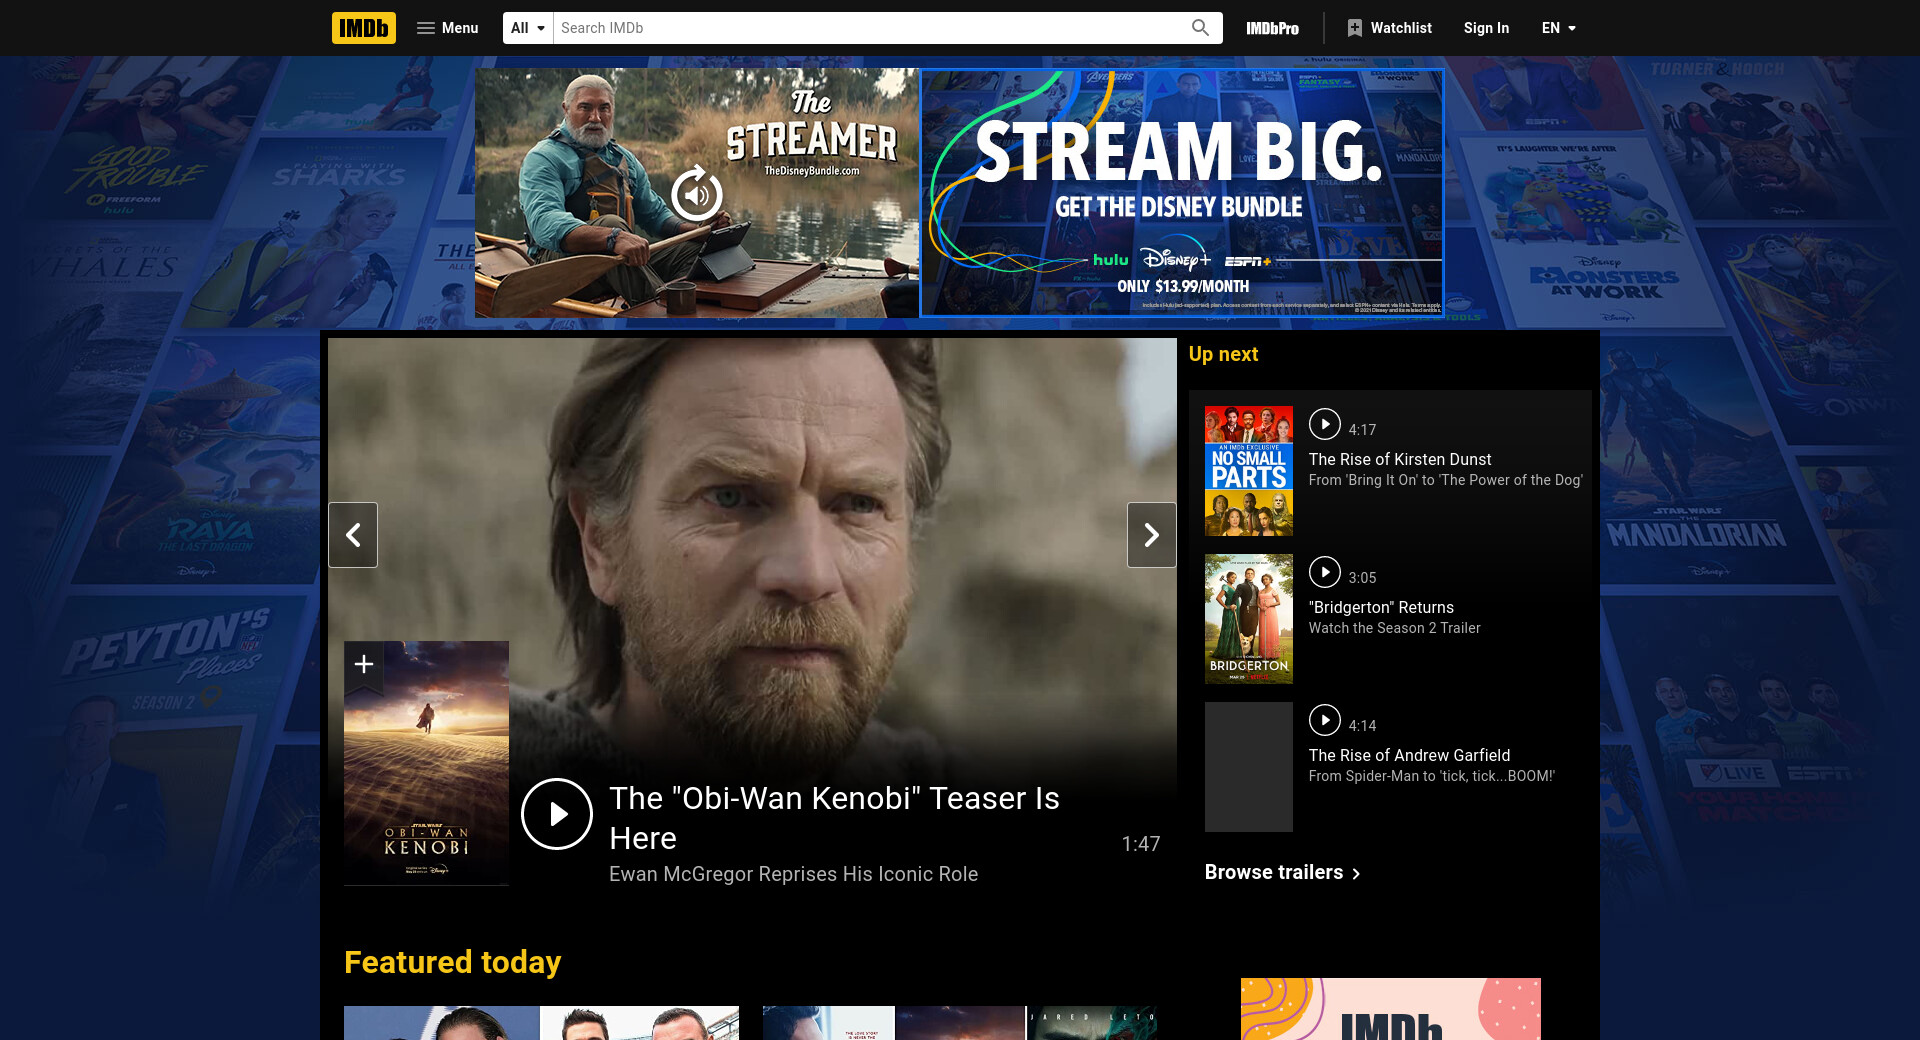Play The Rise of Kirsten Dunst video

(x=1325, y=424)
